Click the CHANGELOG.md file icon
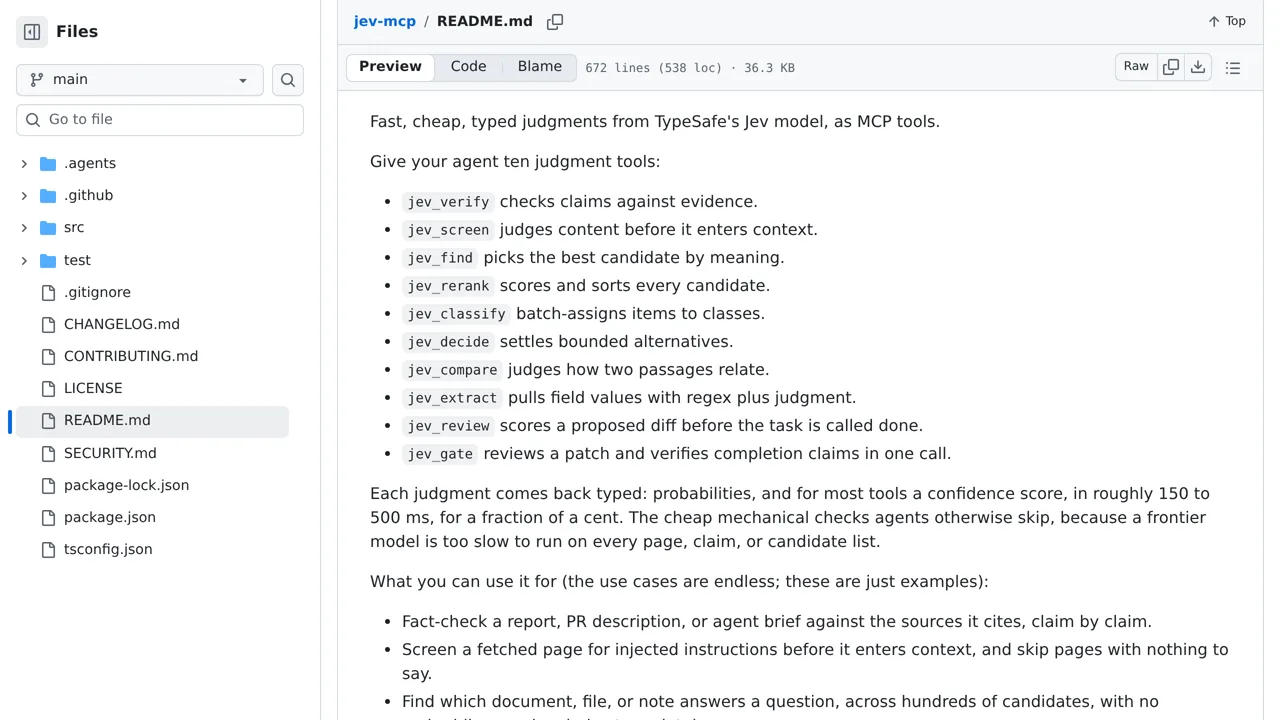 tap(48, 325)
